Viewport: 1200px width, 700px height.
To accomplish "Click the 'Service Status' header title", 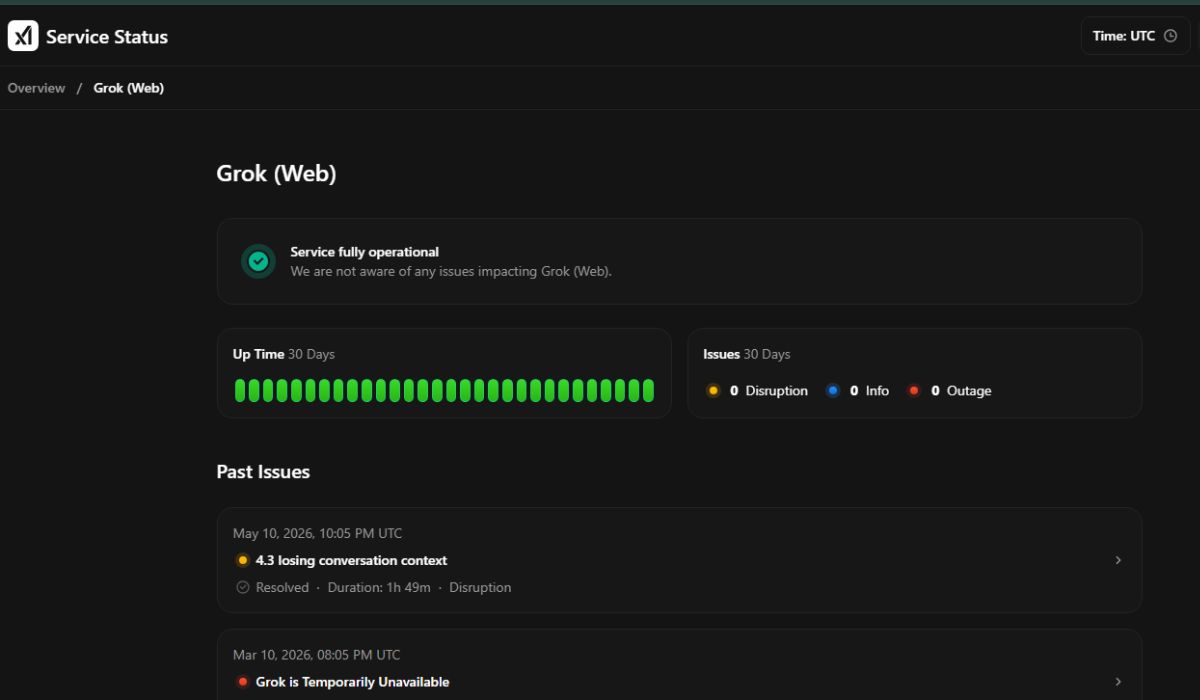I will click(107, 37).
